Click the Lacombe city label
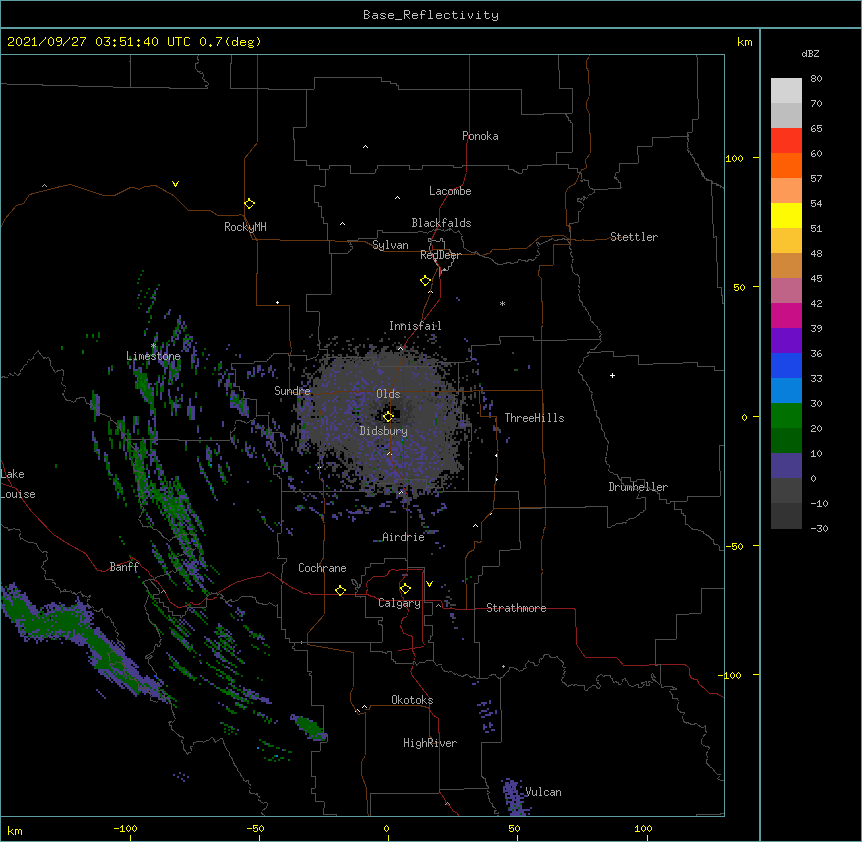Image resolution: width=862 pixels, height=842 pixels. 450,191
